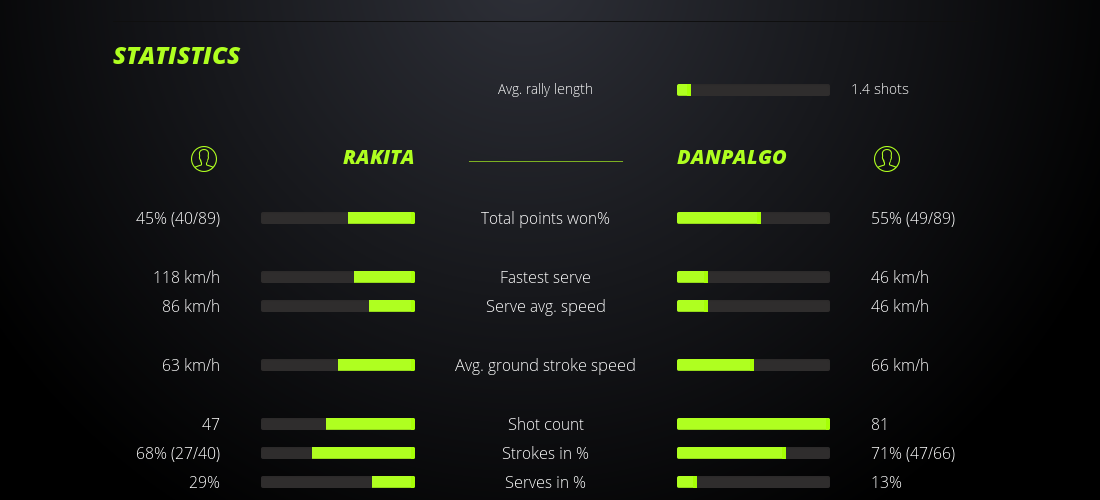Image resolution: width=1100 pixels, height=500 pixels.
Task: Click the Avg. ground stroke speed label
Action: [545, 365]
